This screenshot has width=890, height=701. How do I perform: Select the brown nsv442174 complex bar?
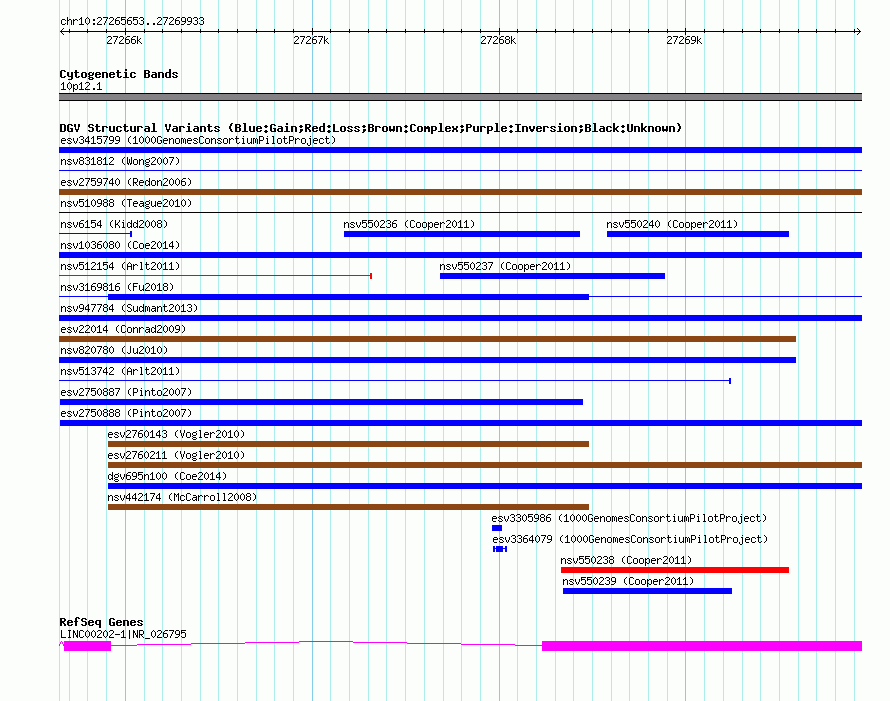[349, 507]
